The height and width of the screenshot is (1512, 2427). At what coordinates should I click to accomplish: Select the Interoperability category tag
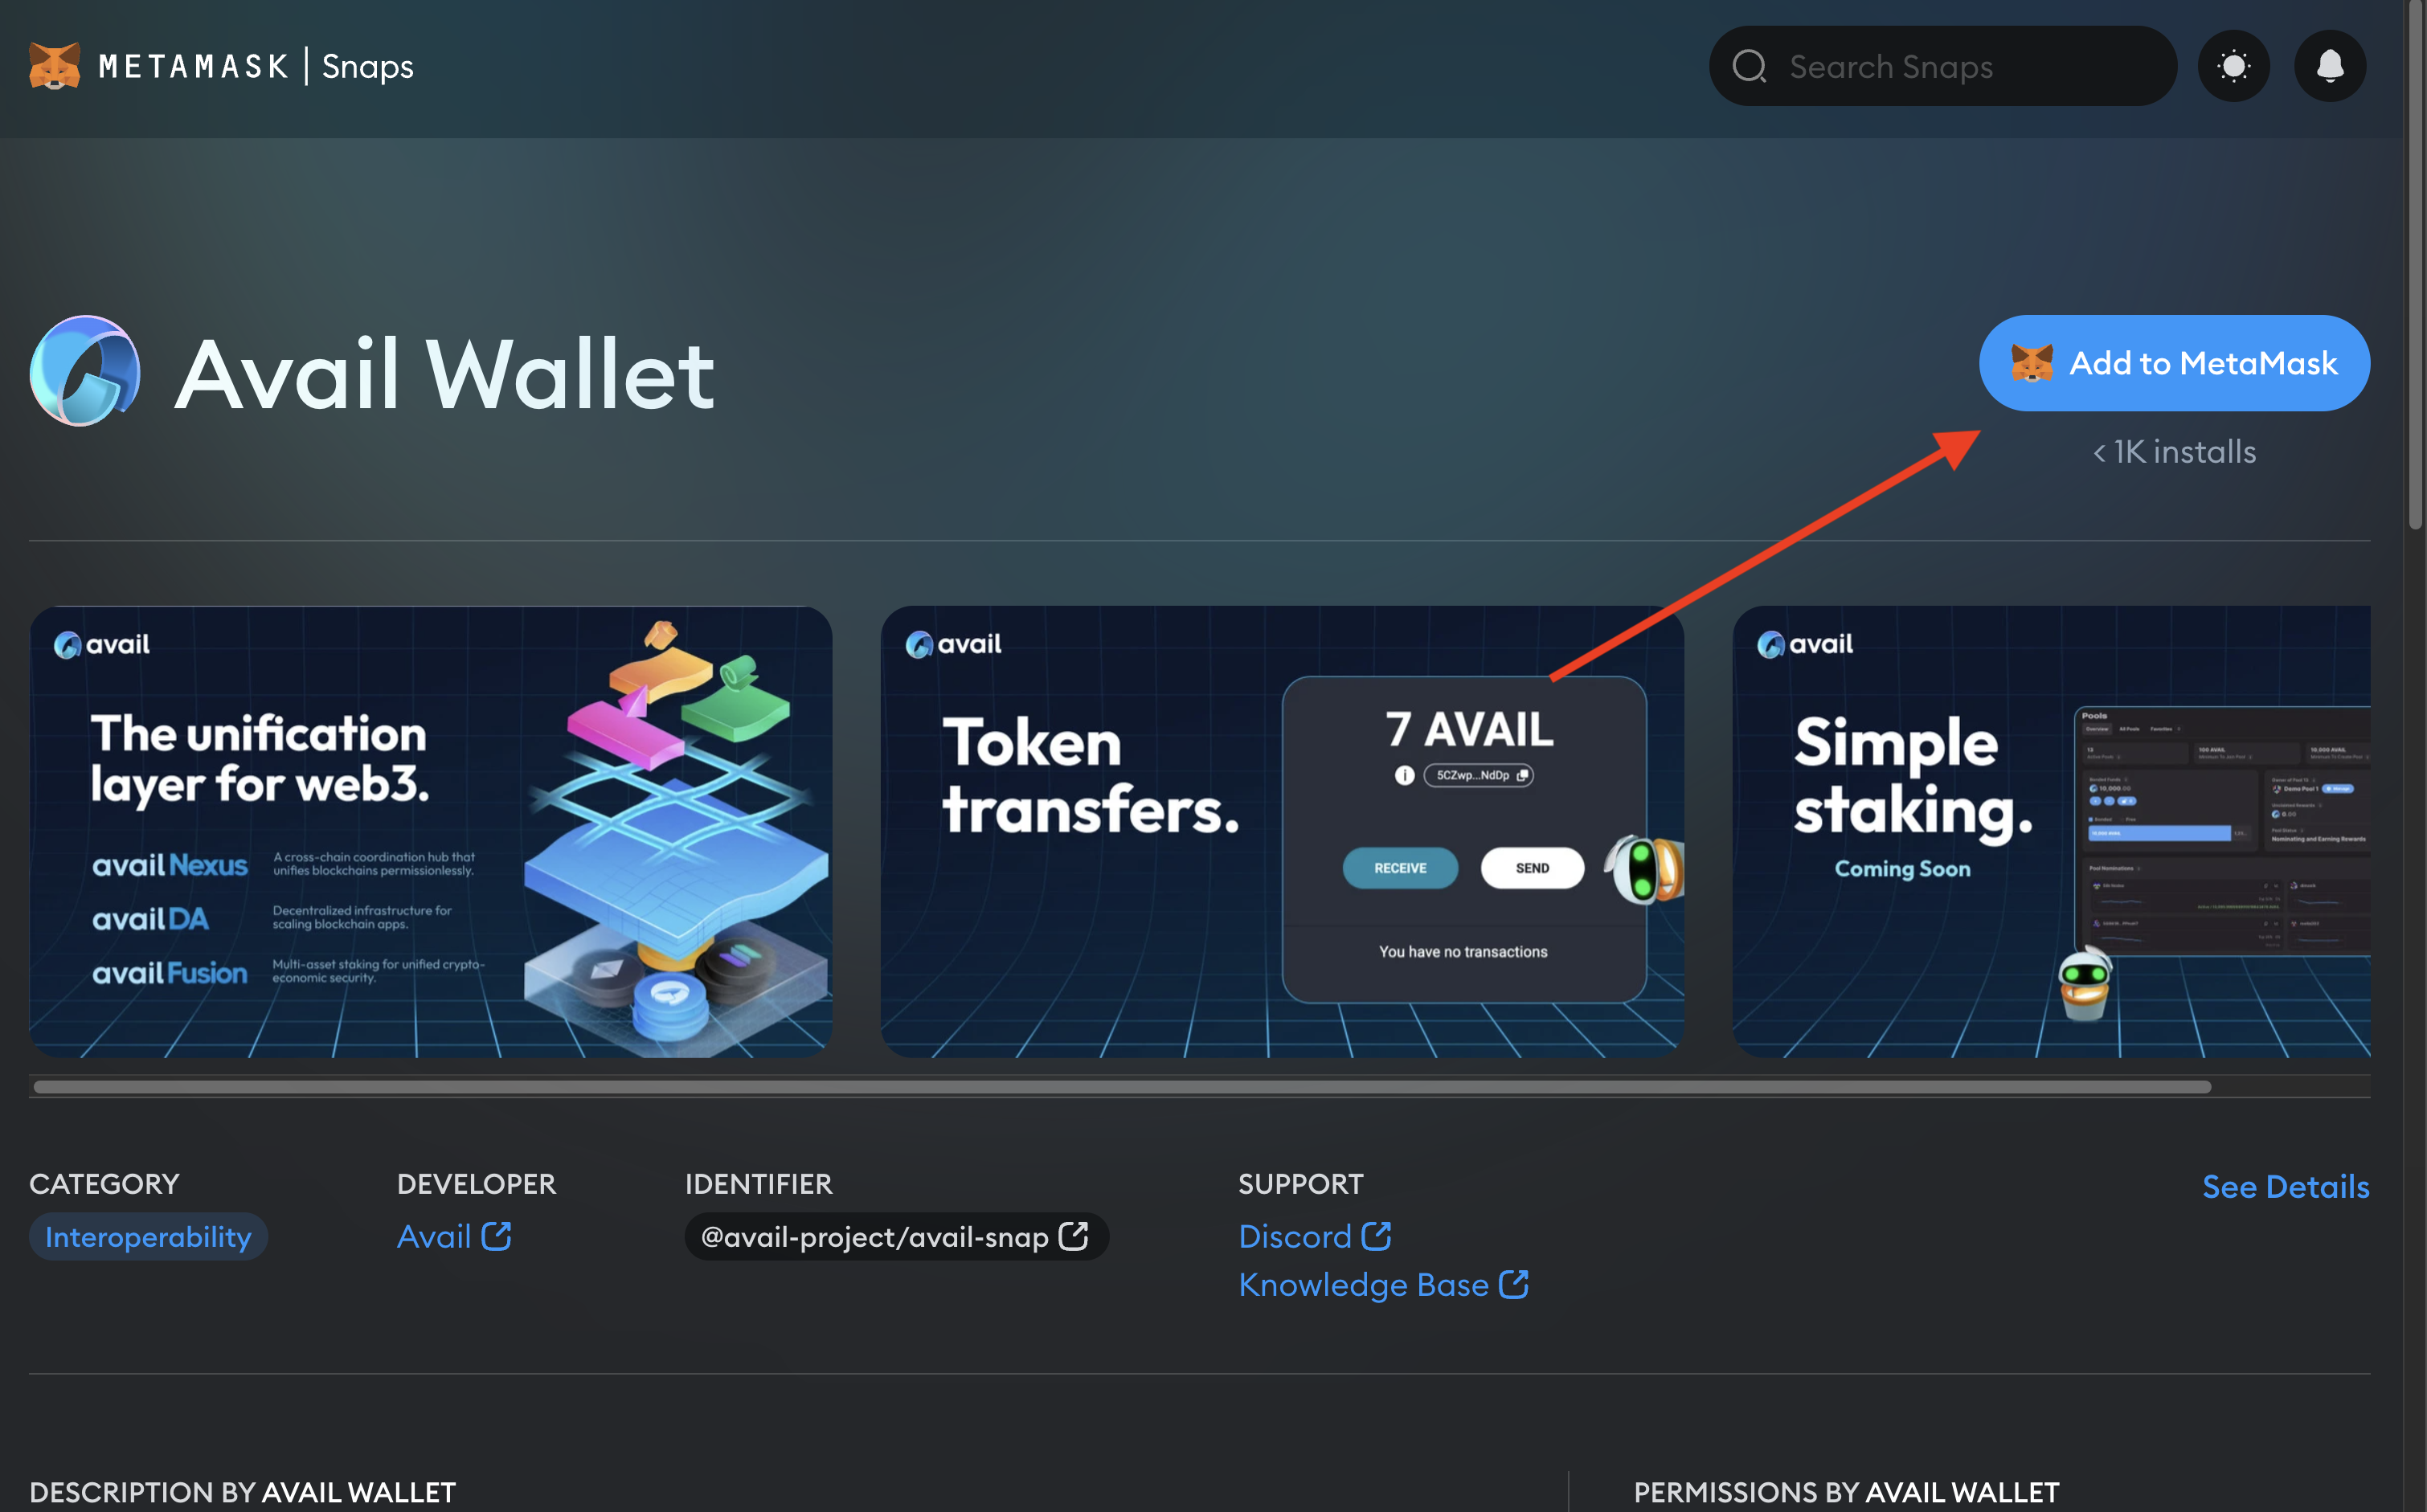[148, 1237]
